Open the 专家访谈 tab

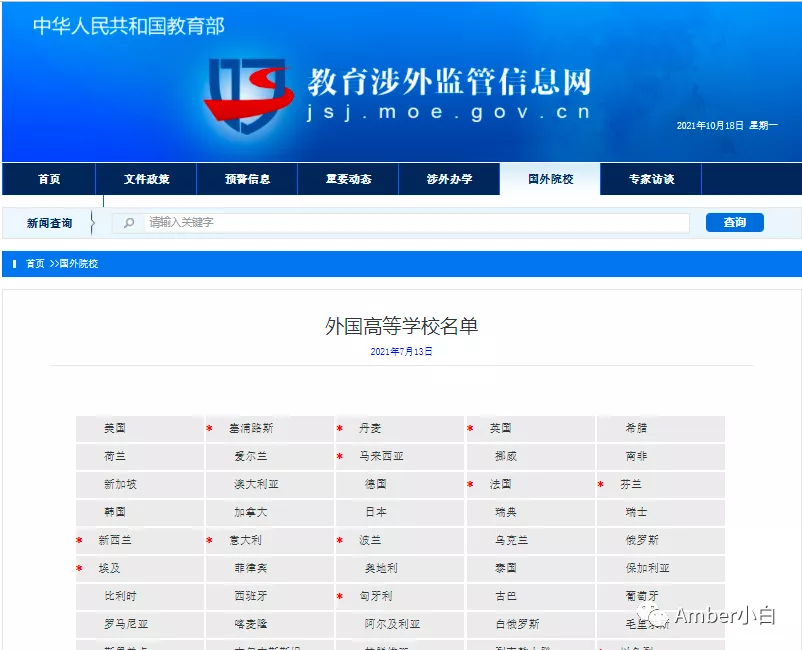click(651, 179)
